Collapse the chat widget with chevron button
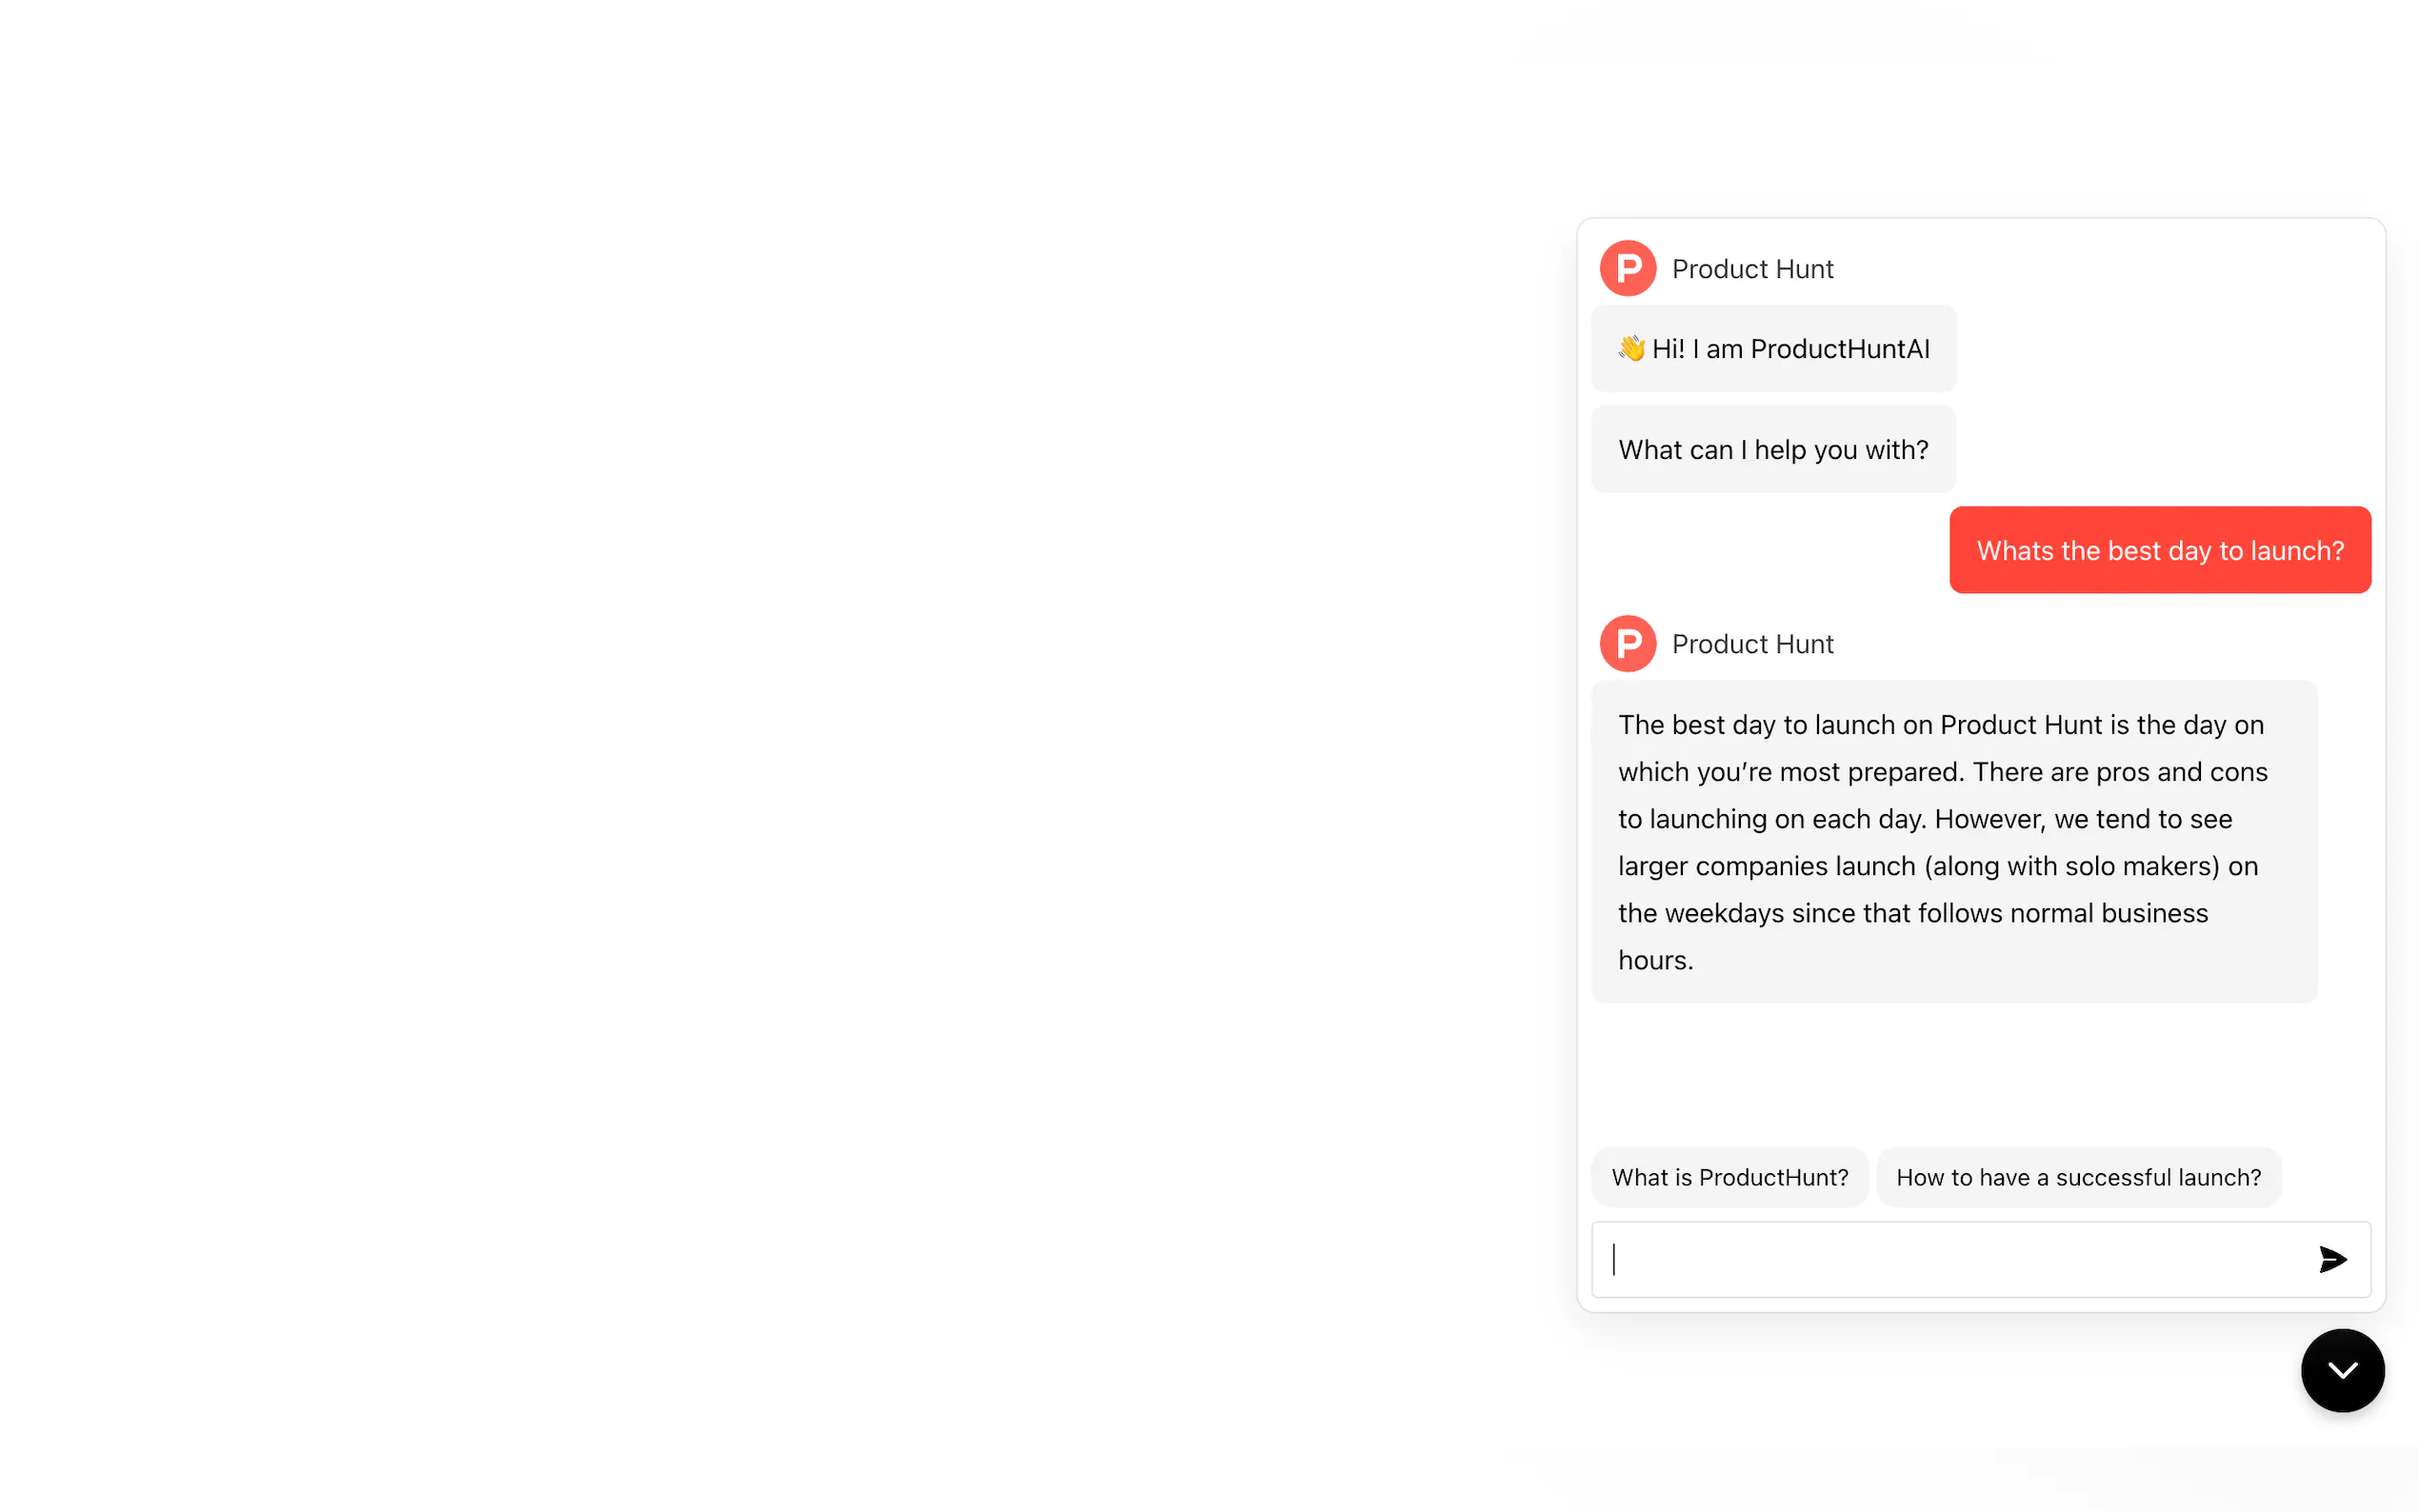The height and width of the screenshot is (1512, 2419). (x=2342, y=1370)
